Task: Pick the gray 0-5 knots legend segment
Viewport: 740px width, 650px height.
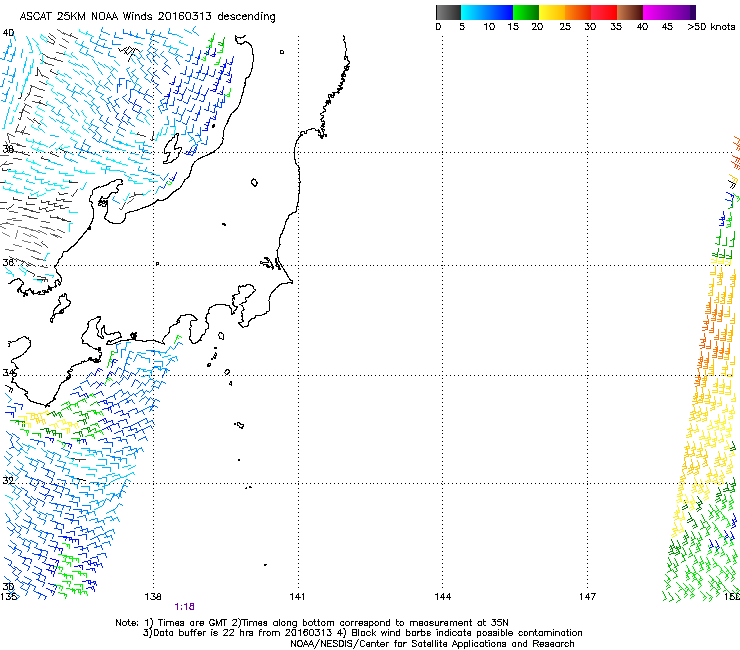Action: (448, 12)
